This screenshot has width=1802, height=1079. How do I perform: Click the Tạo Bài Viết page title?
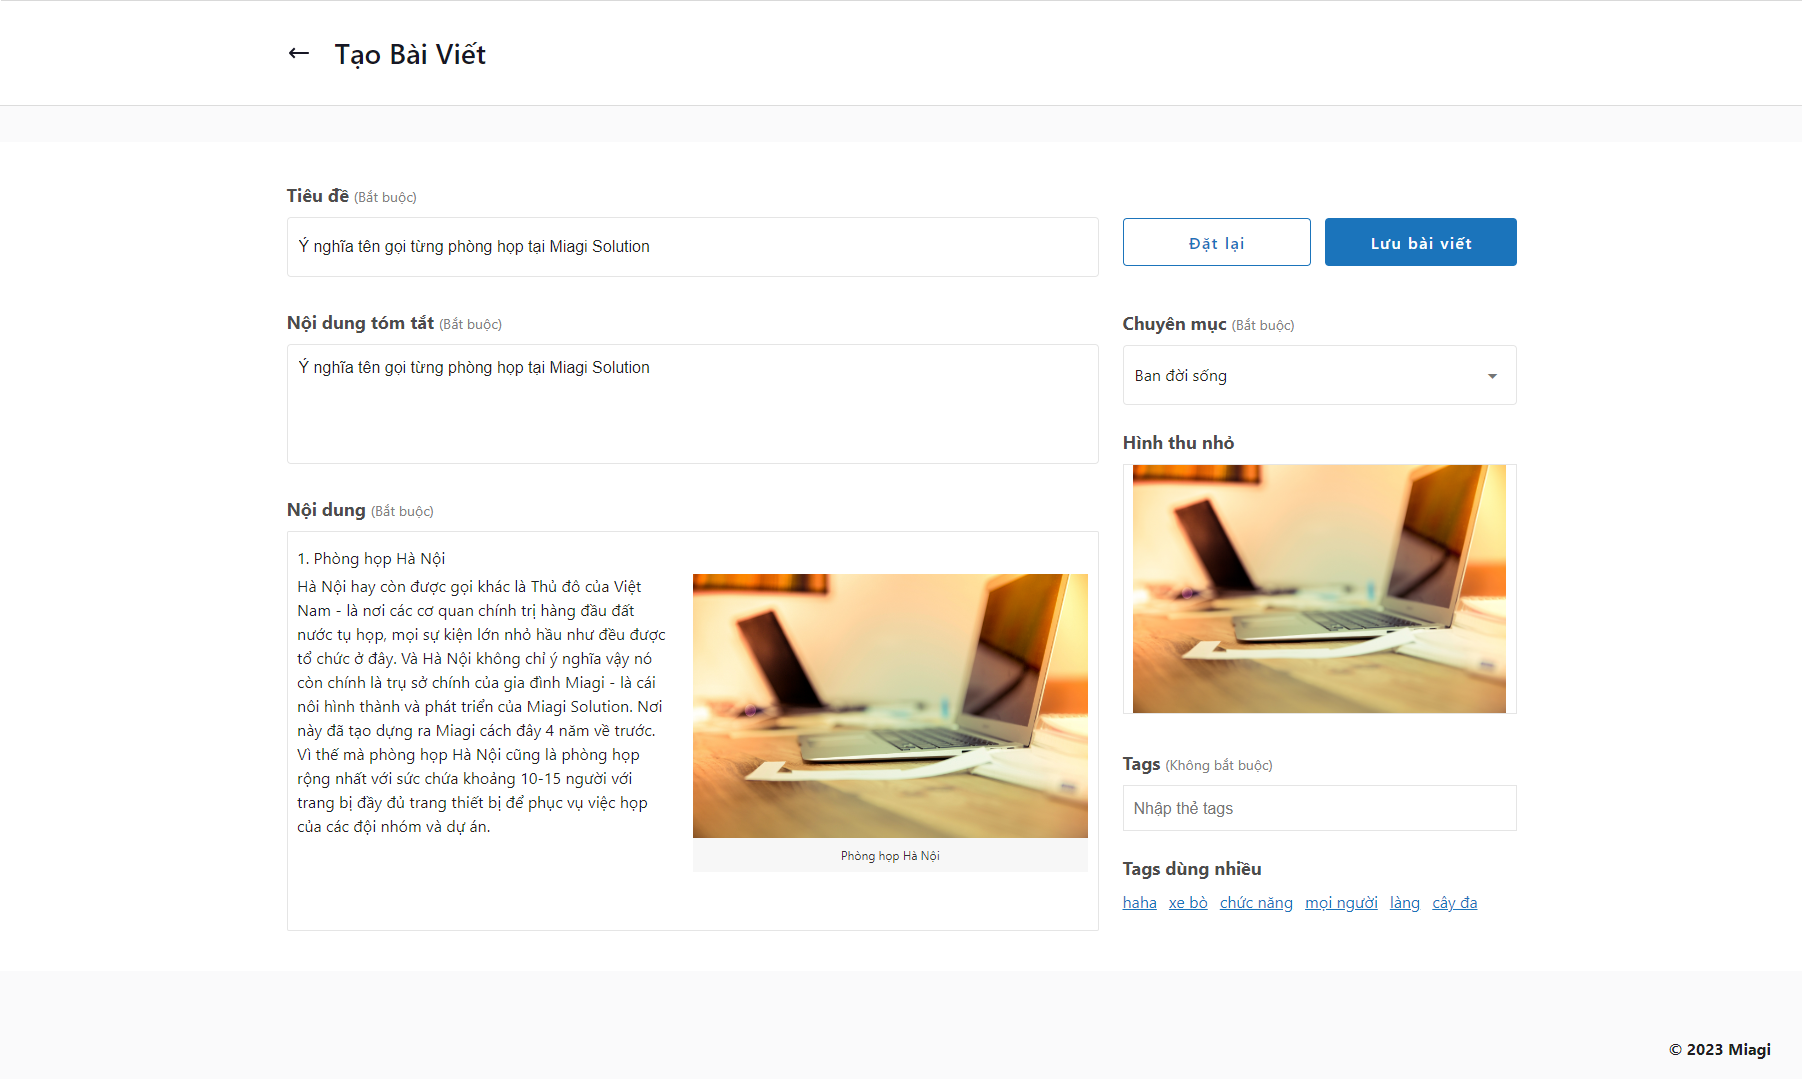click(x=410, y=55)
